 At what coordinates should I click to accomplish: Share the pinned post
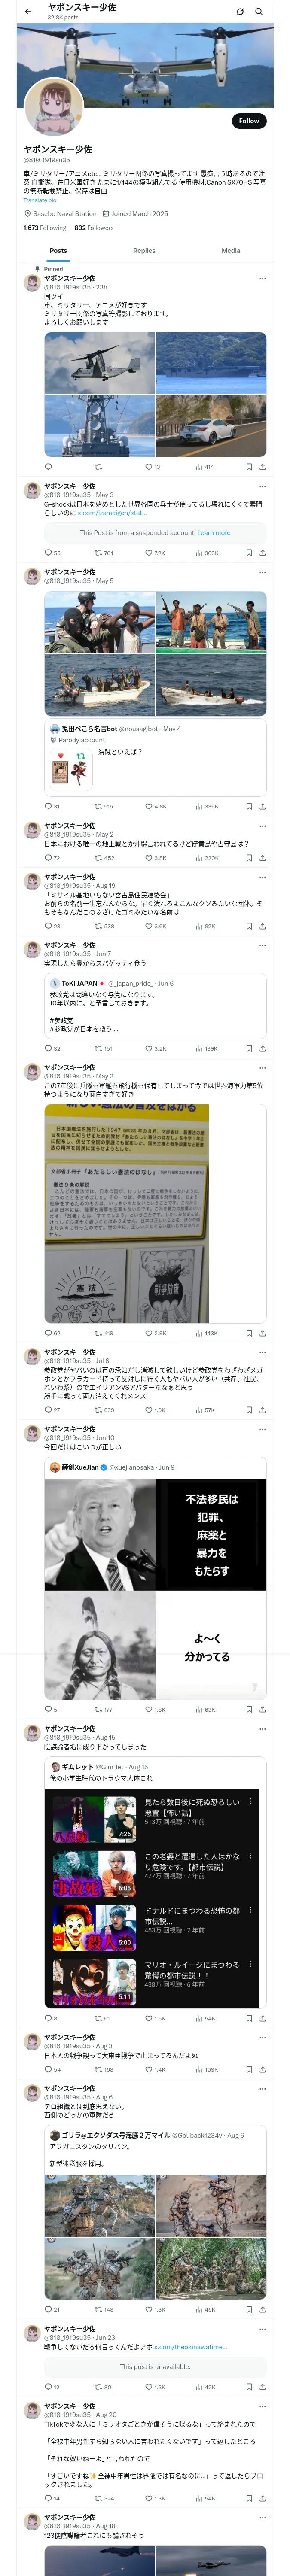pos(262,466)
